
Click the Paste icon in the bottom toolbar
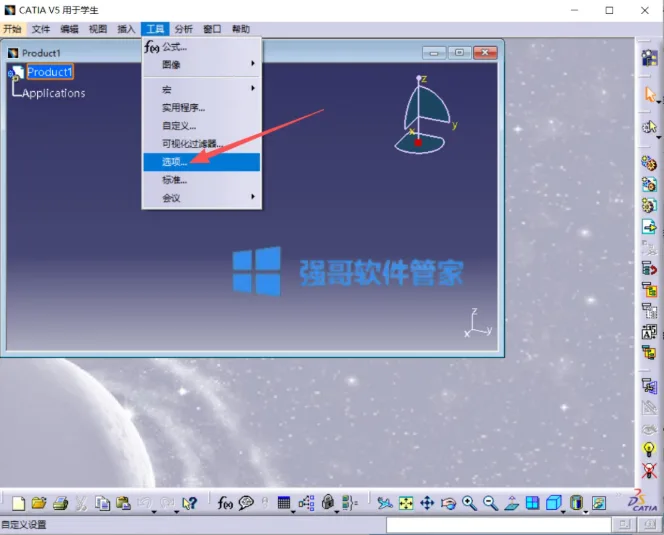[123, 503]
